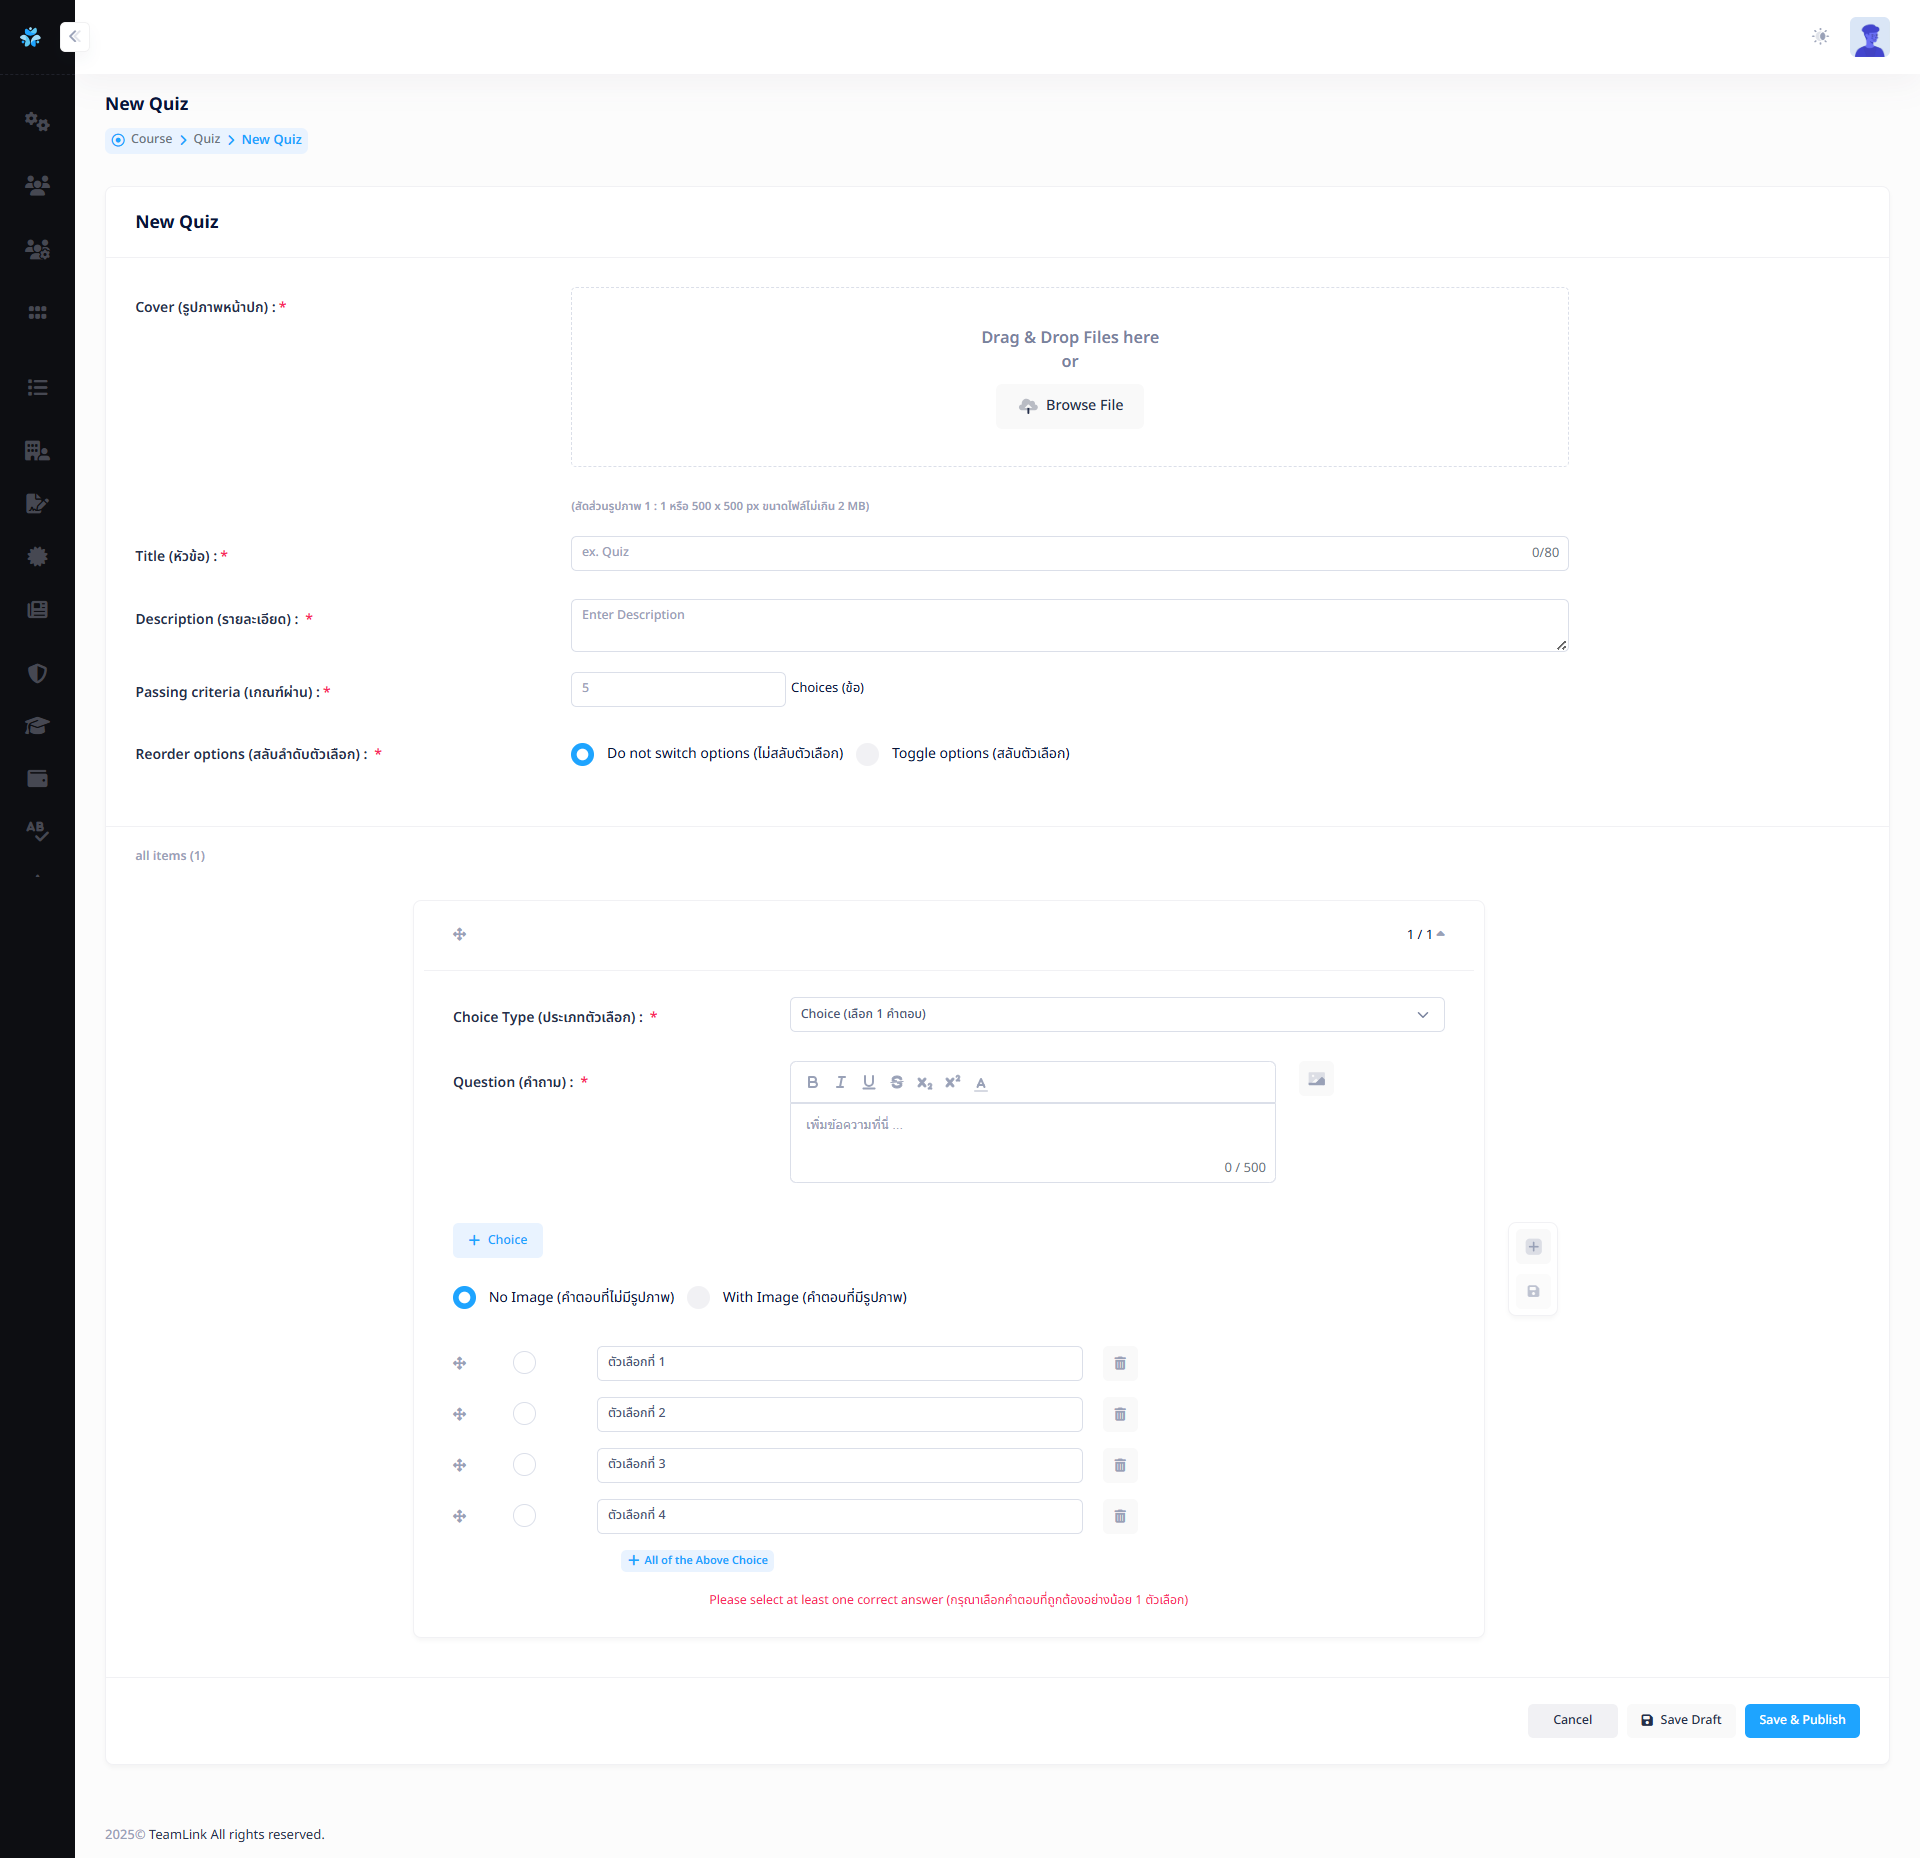Toggle the light/dark theme sun icon
Viewport: 1920px width, 1858px height.
click(1820, 36)
